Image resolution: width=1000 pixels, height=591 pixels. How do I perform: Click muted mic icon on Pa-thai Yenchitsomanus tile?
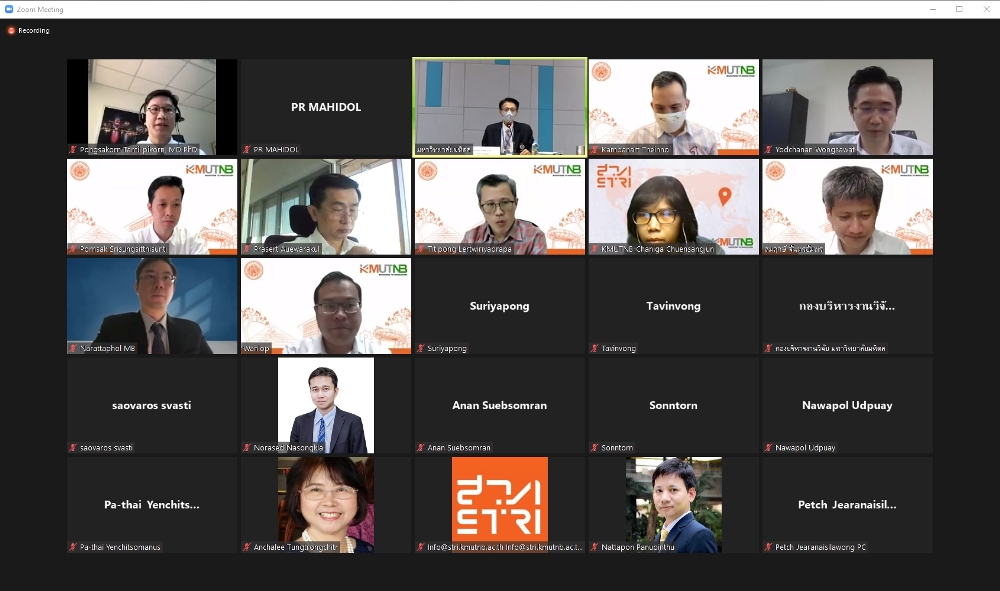pos(73,547)
